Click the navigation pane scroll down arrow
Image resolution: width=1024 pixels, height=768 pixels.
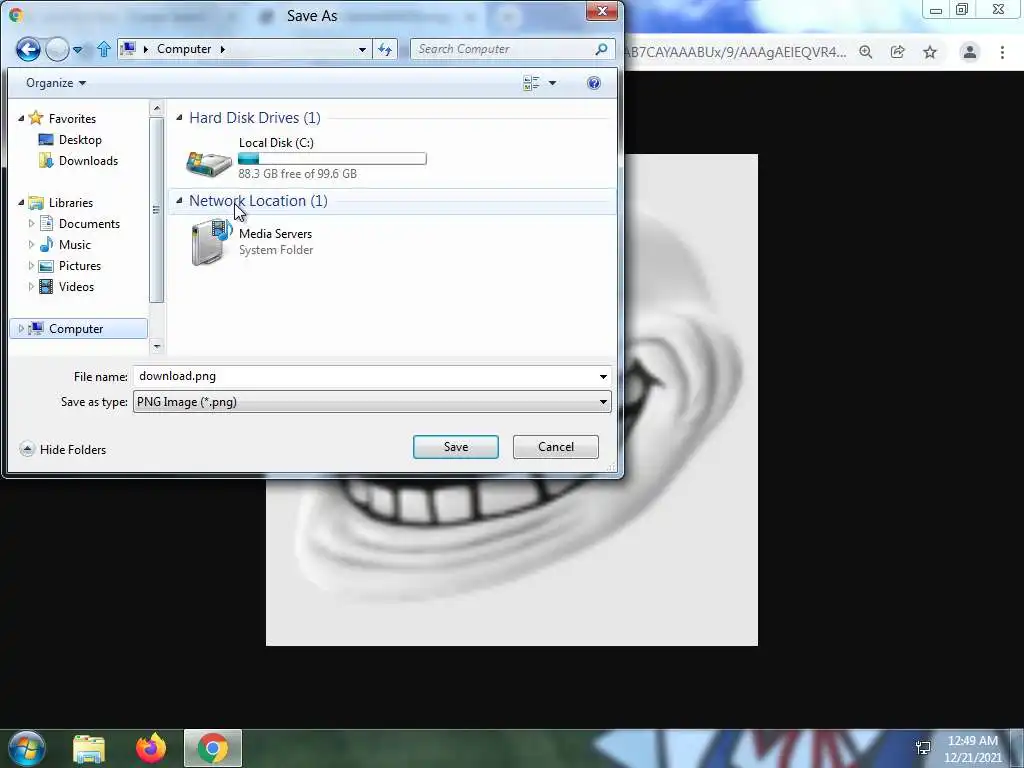[156, 346]
